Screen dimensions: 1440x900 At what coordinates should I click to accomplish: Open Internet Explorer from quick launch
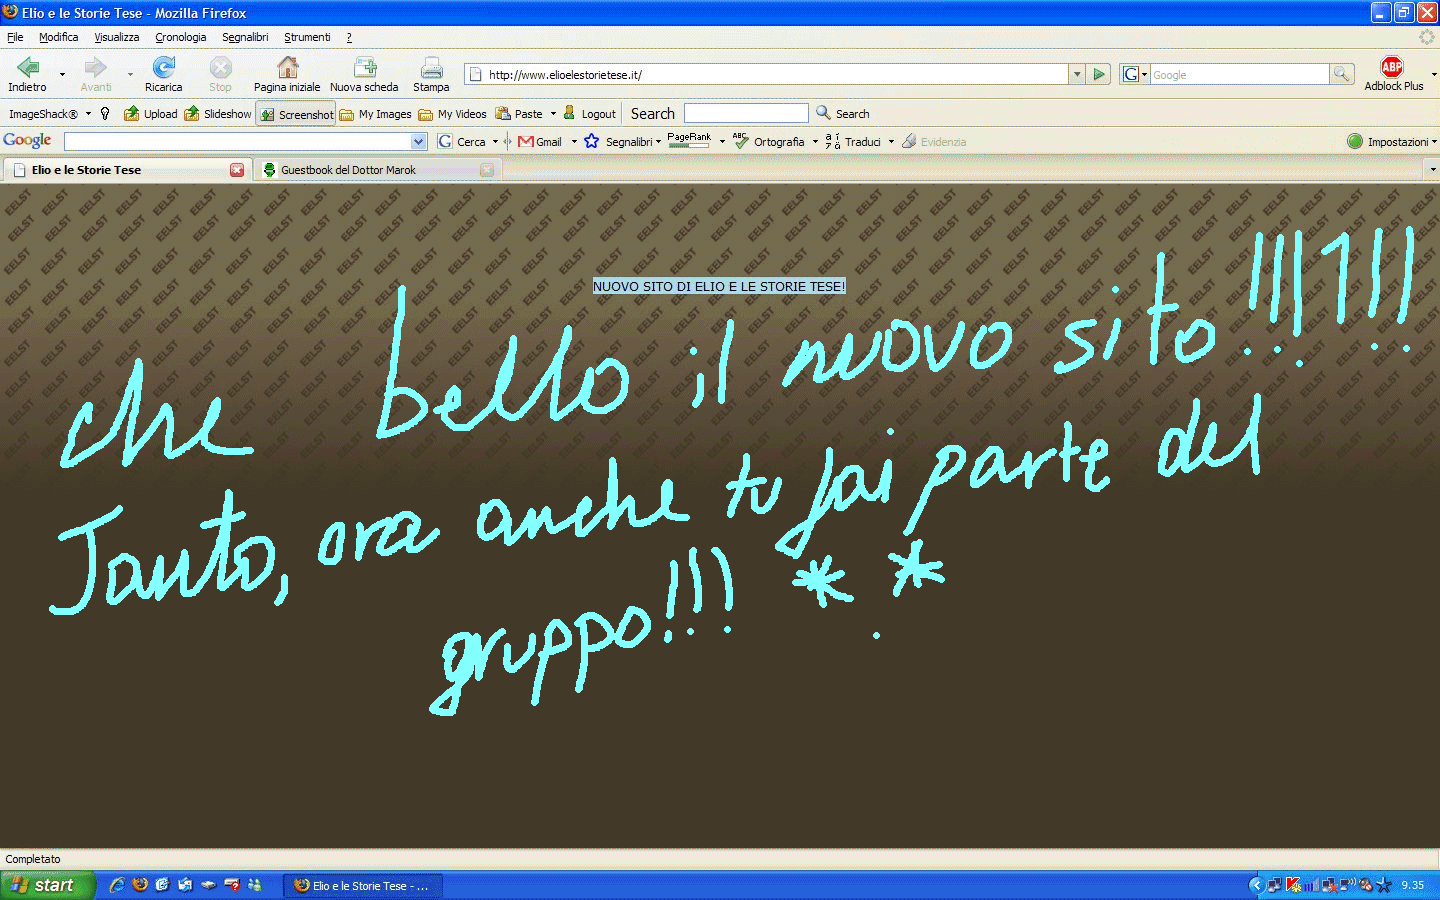pyautogui.click(x=117, y=885)
